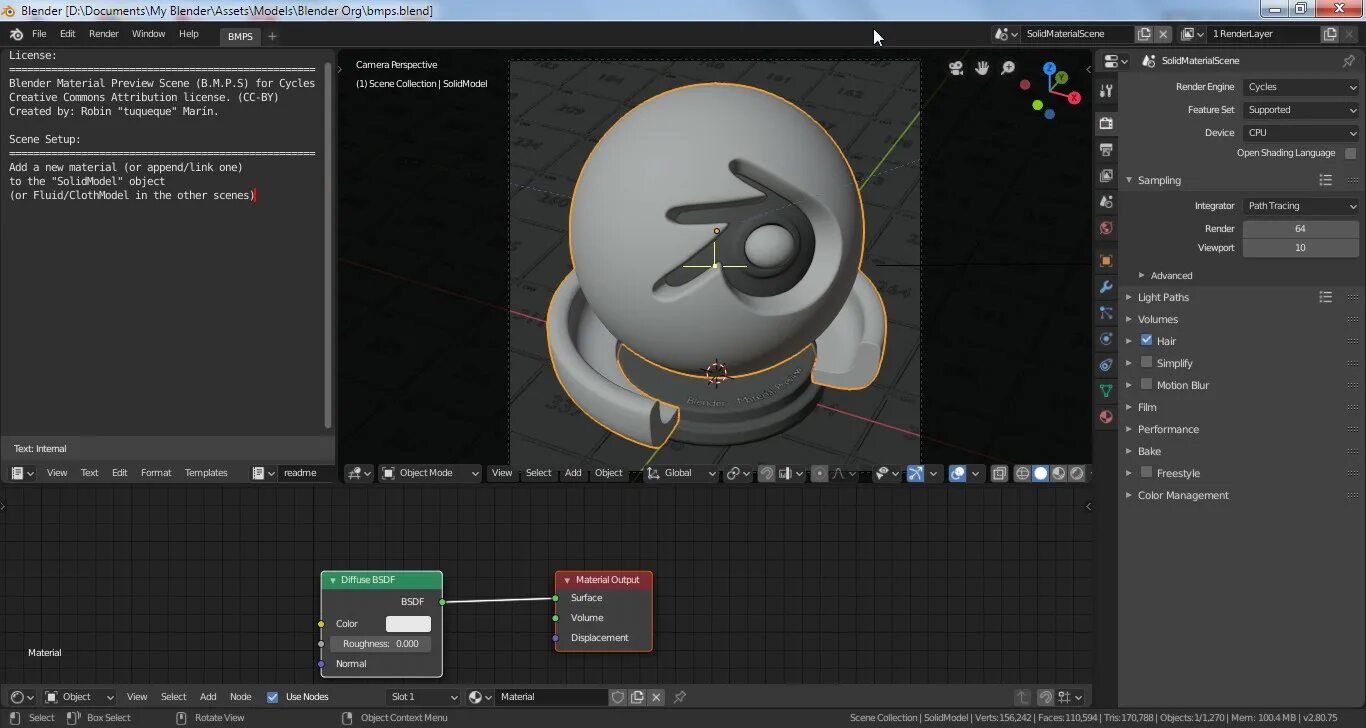Pin the properties editor context
Viewport: 1366px width, 728px height.
click(1348, 61)
